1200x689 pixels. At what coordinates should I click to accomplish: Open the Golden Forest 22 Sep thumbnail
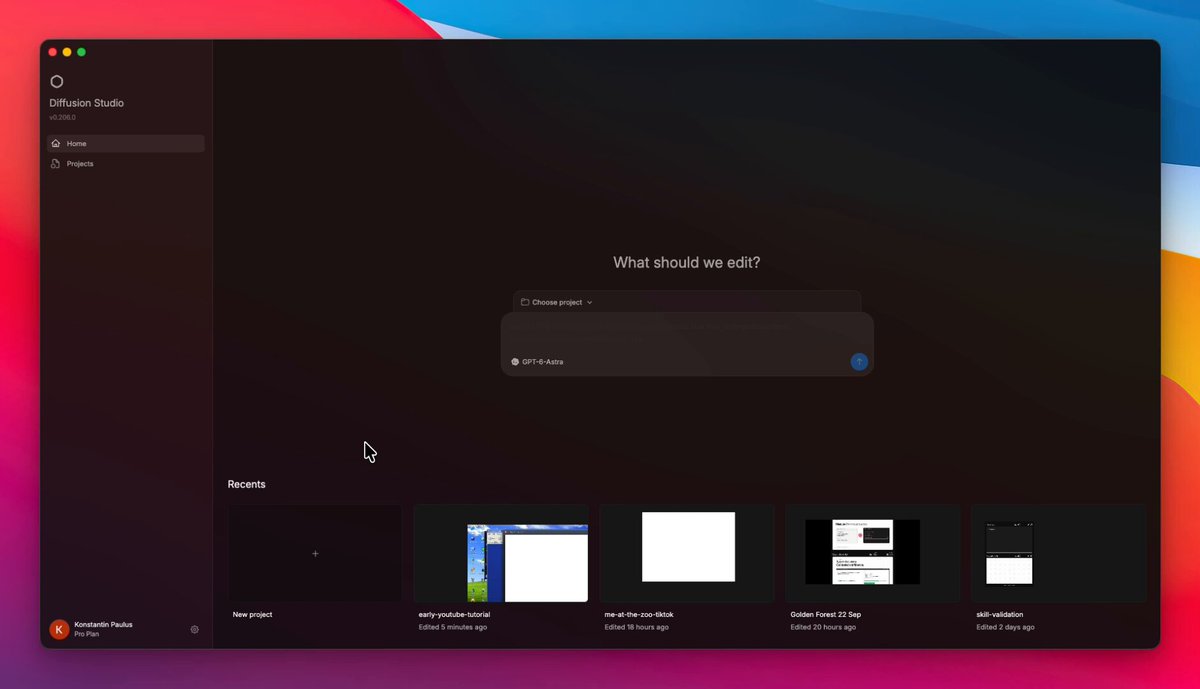coord(873,553)
